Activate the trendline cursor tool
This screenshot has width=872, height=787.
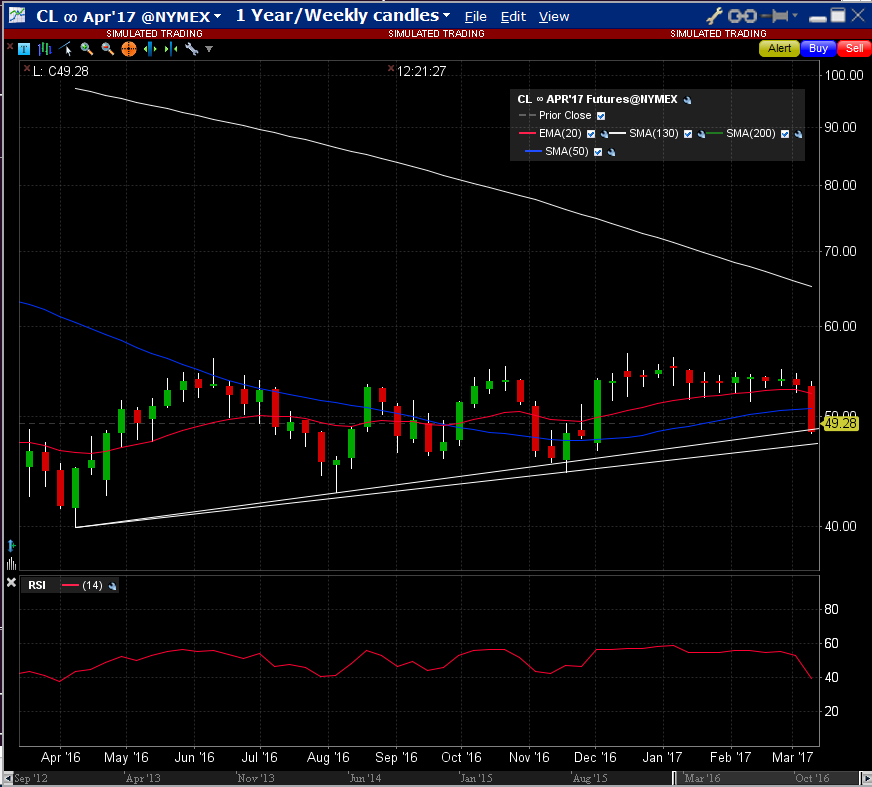click(66, 49)
